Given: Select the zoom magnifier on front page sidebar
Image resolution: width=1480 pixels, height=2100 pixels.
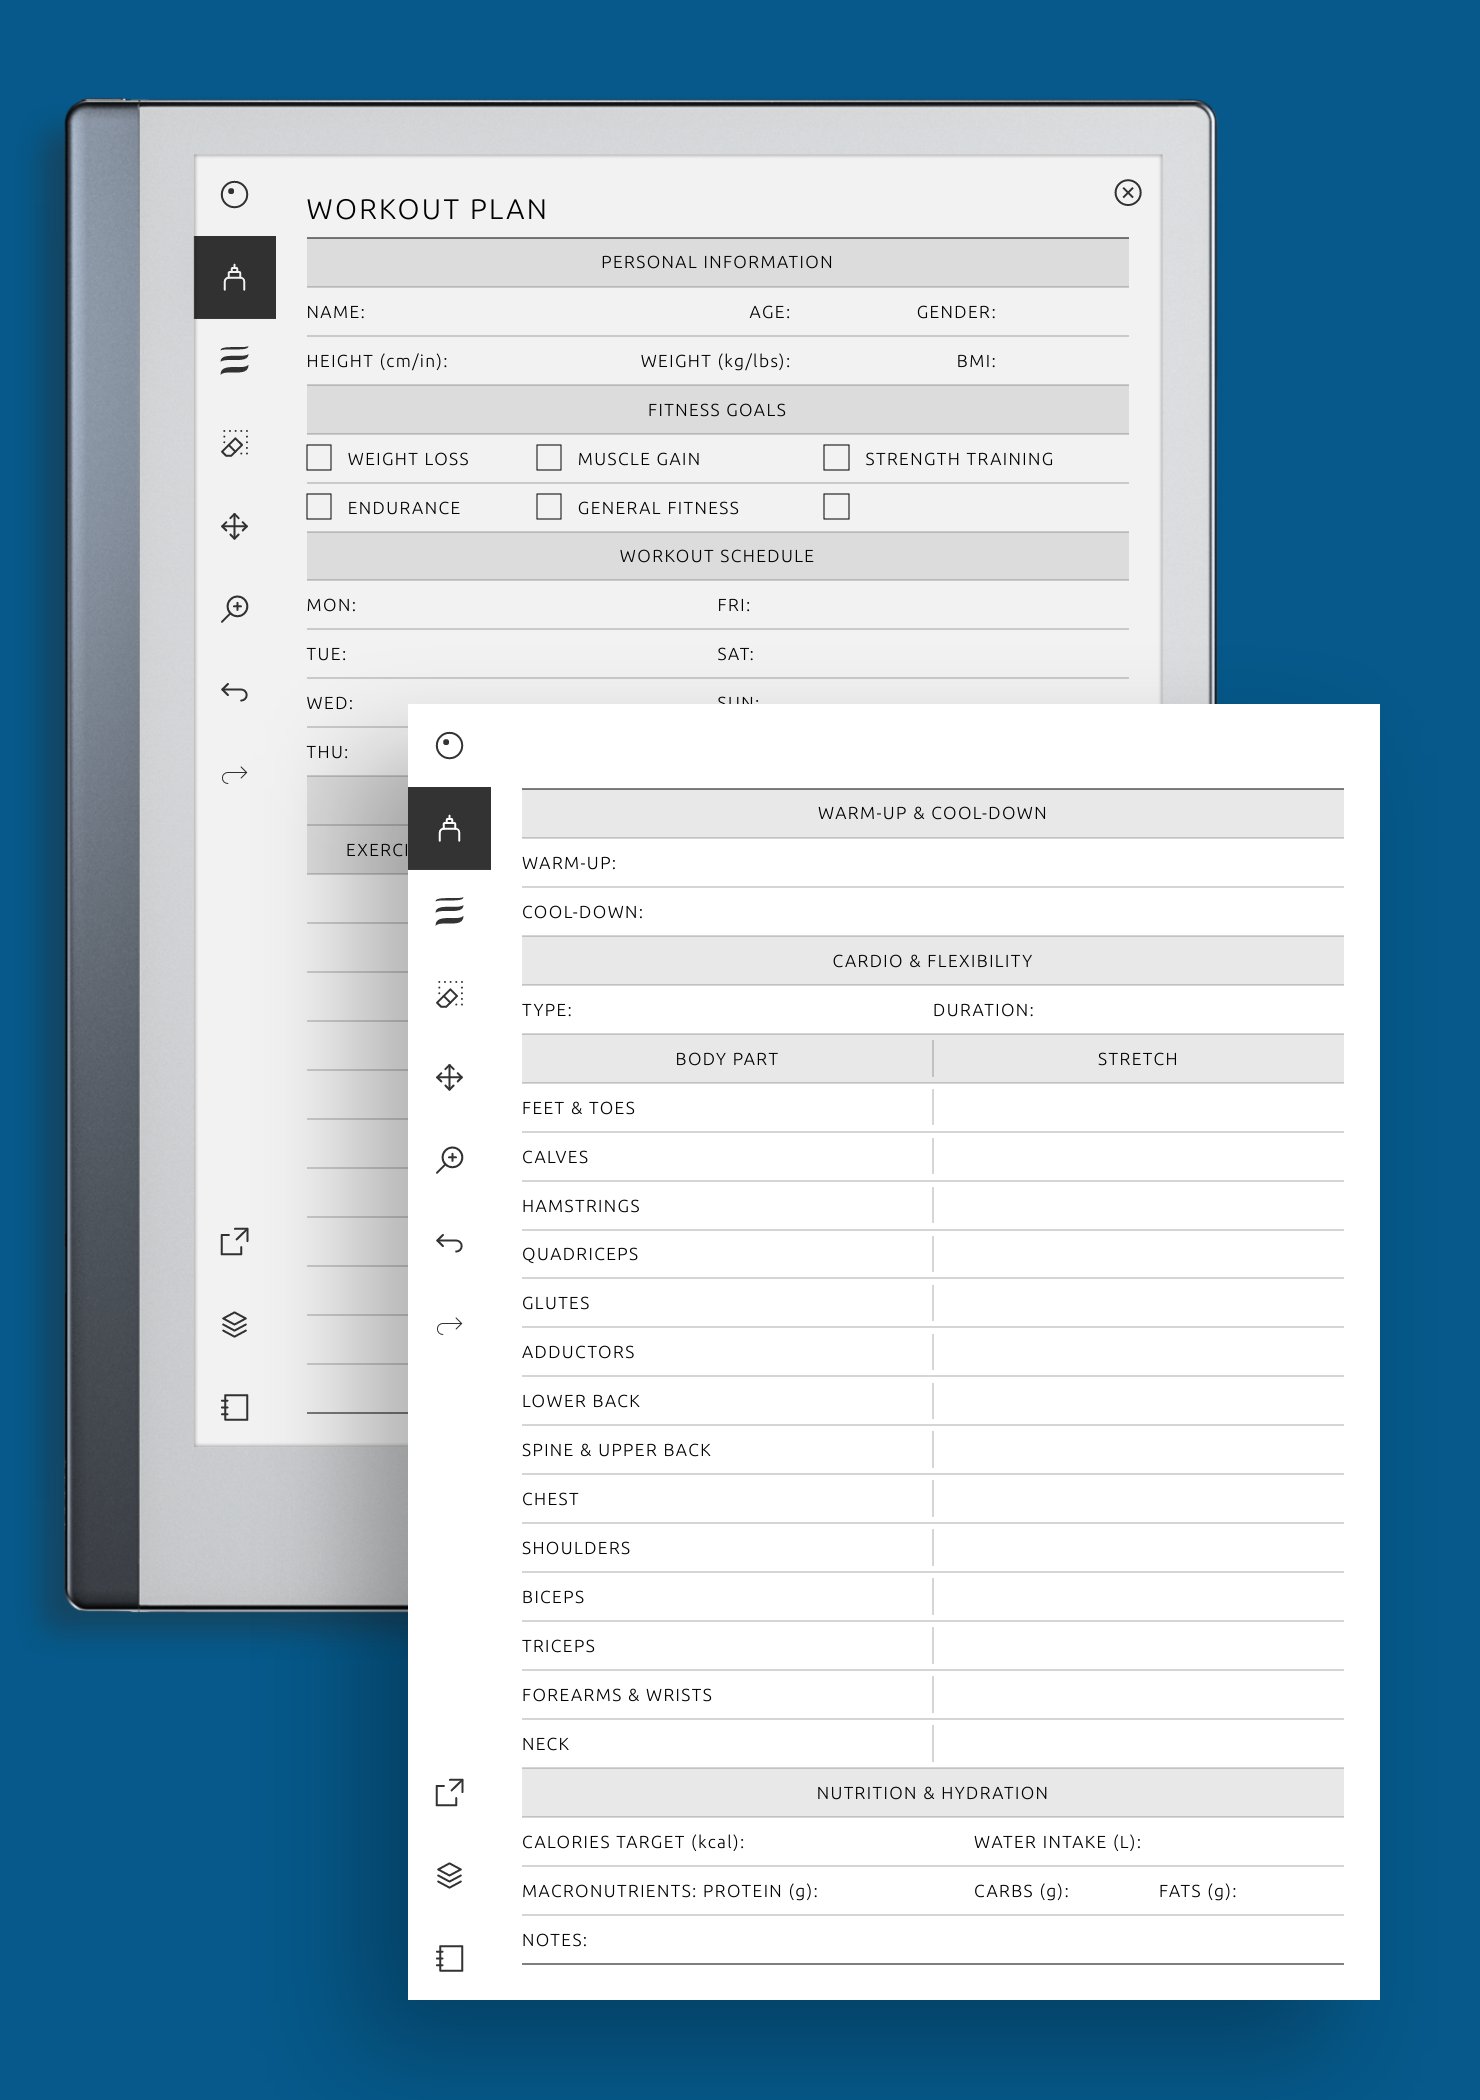Looking at the screenshot, I should tap(450, 1160).
